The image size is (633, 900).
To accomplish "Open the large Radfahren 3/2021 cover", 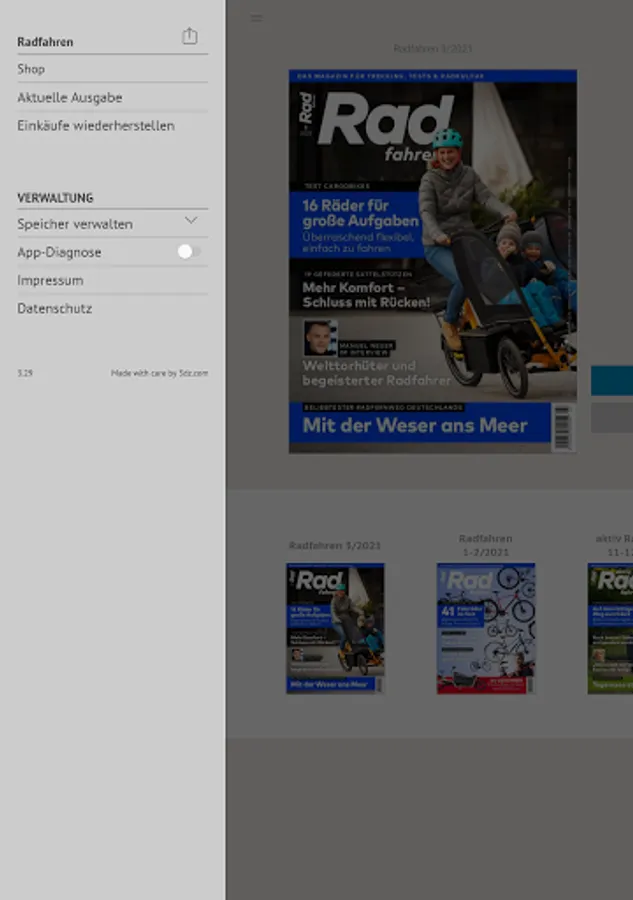I will [433, 261].
